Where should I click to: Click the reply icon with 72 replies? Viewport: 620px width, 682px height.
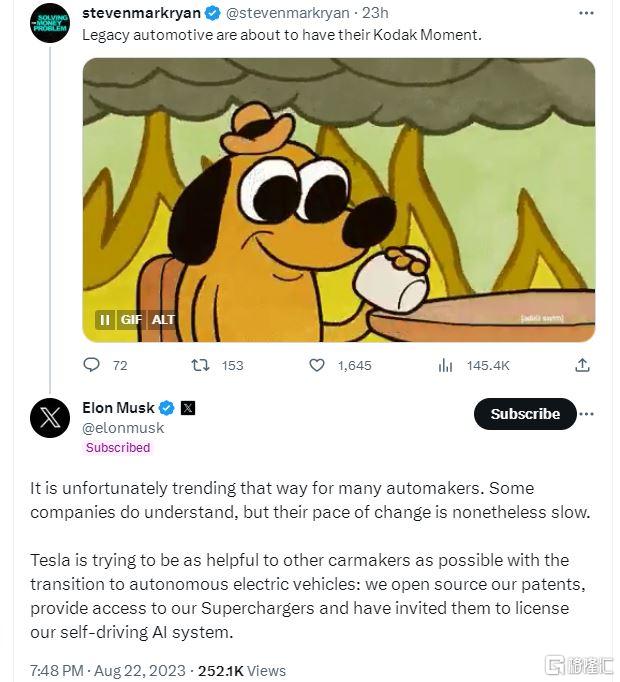pos(92,366)
